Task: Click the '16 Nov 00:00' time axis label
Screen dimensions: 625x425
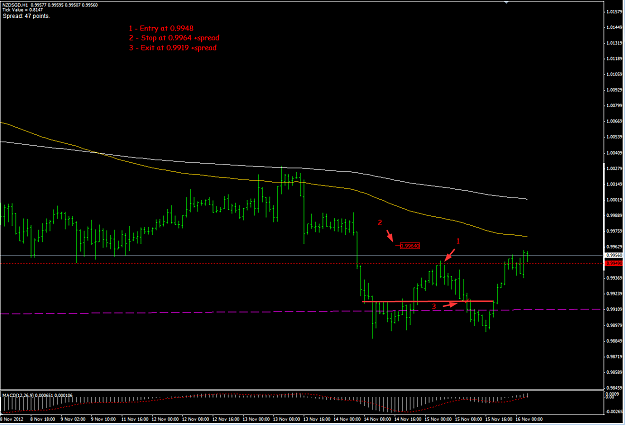Action: tap(529, 419)
